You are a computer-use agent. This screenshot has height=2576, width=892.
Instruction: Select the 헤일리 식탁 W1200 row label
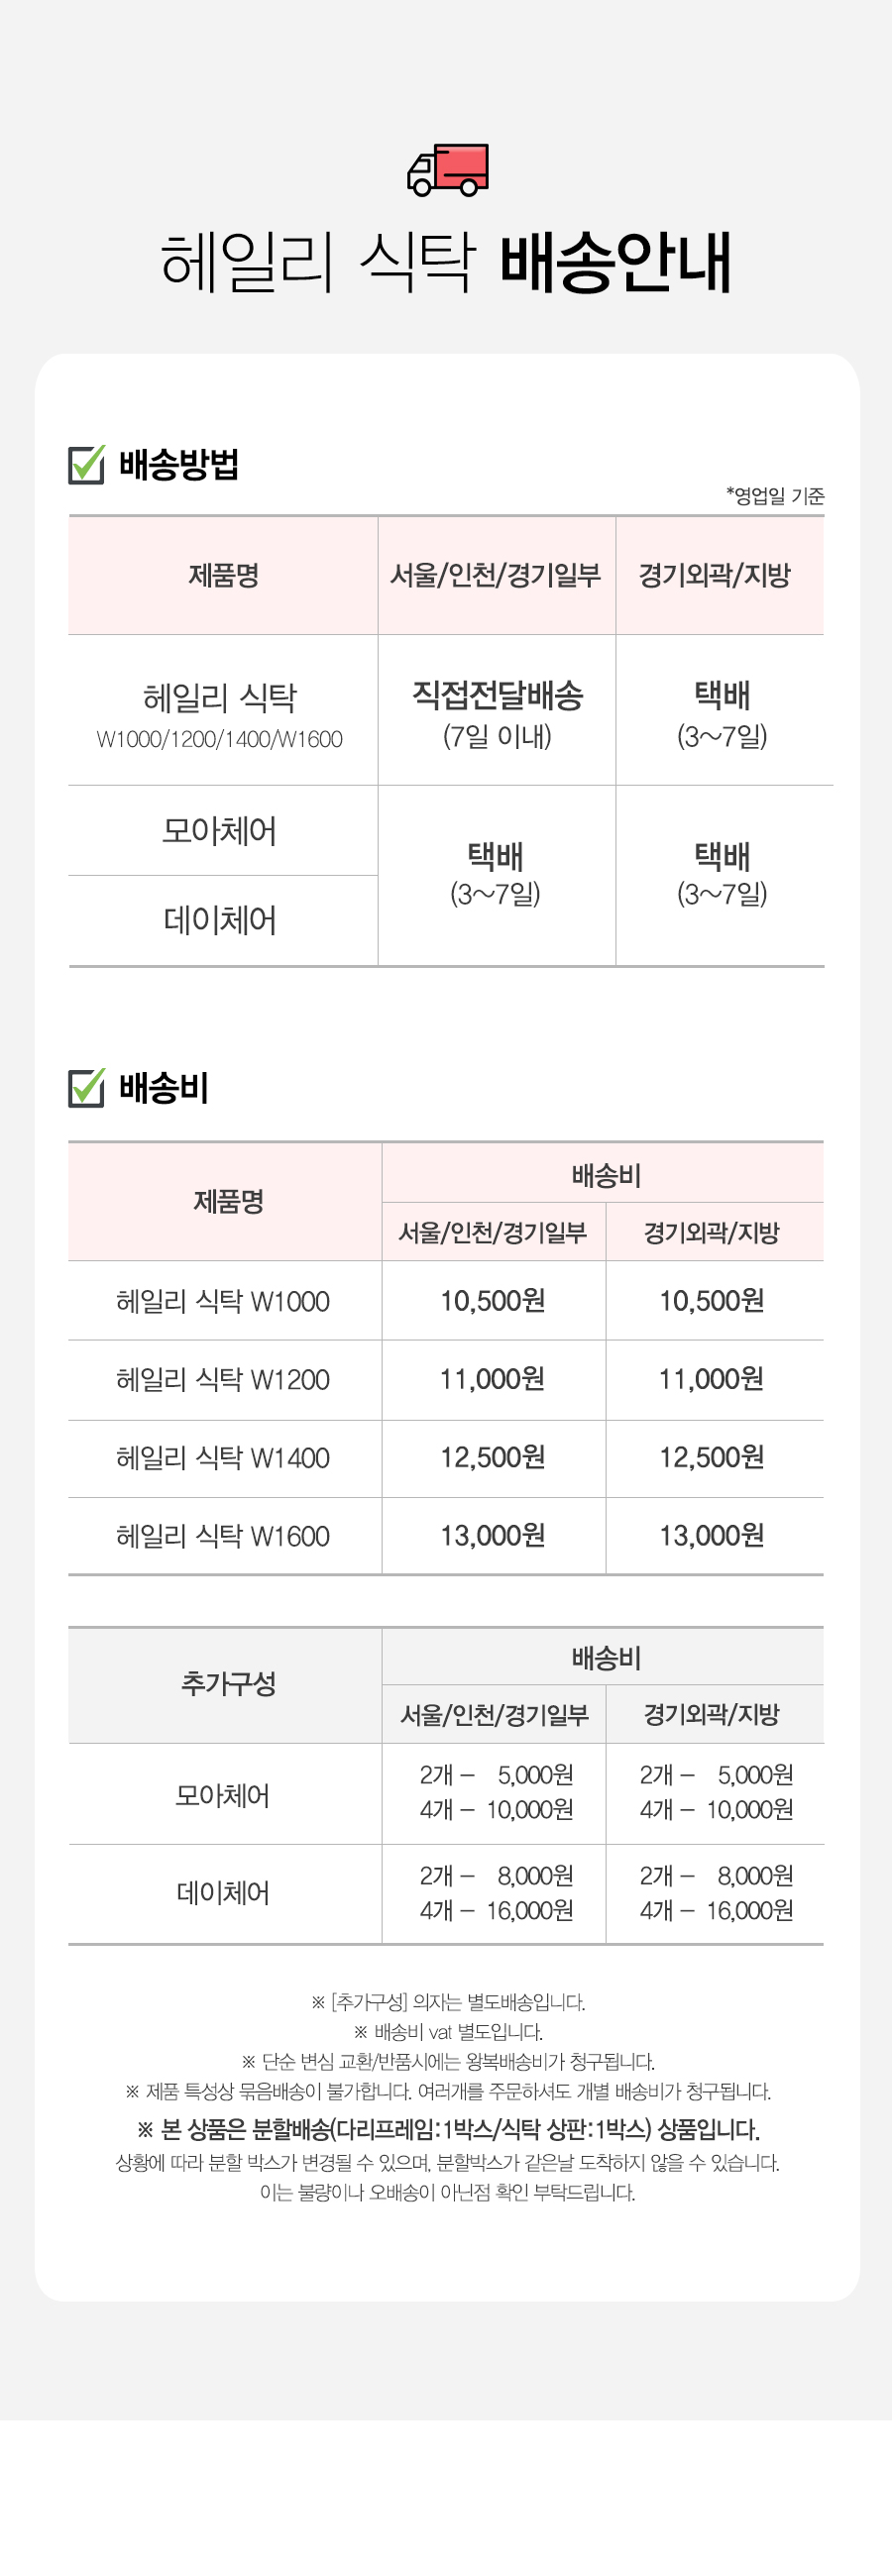(x=223, y=1380)
